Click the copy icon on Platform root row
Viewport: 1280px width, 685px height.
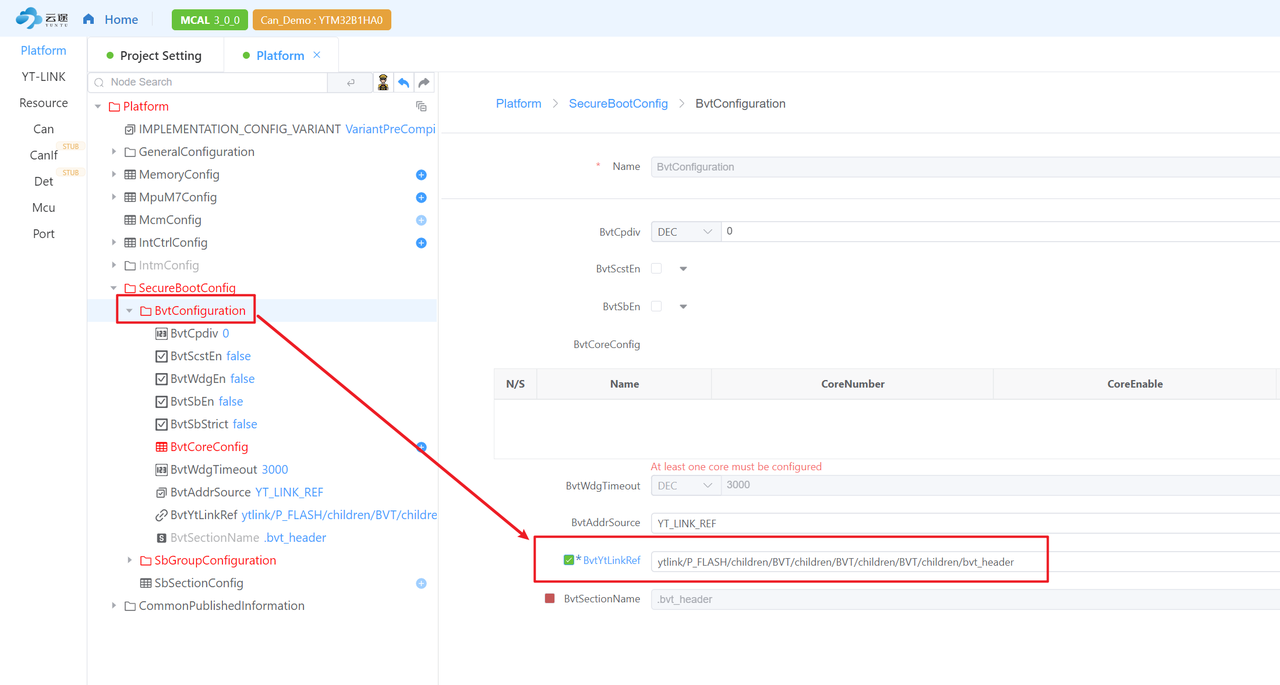pos(421,106)
